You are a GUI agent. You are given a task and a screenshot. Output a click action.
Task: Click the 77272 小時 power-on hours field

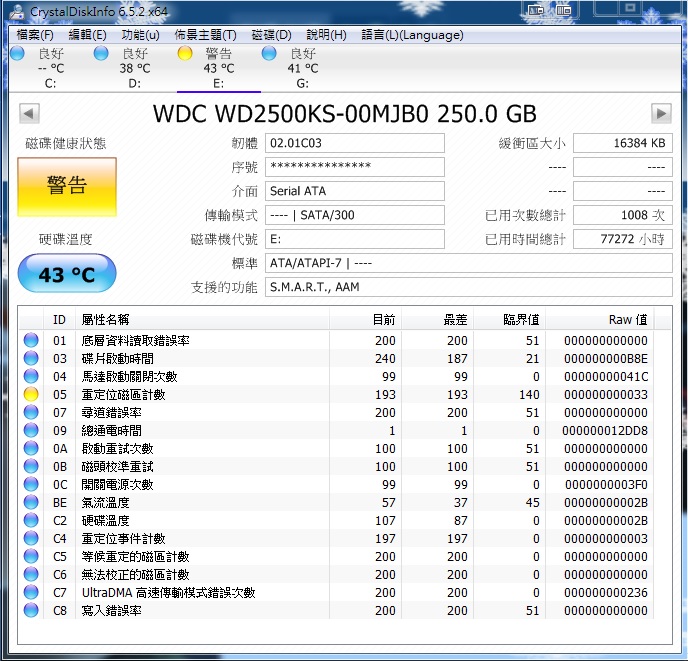(x=623, y=239)
